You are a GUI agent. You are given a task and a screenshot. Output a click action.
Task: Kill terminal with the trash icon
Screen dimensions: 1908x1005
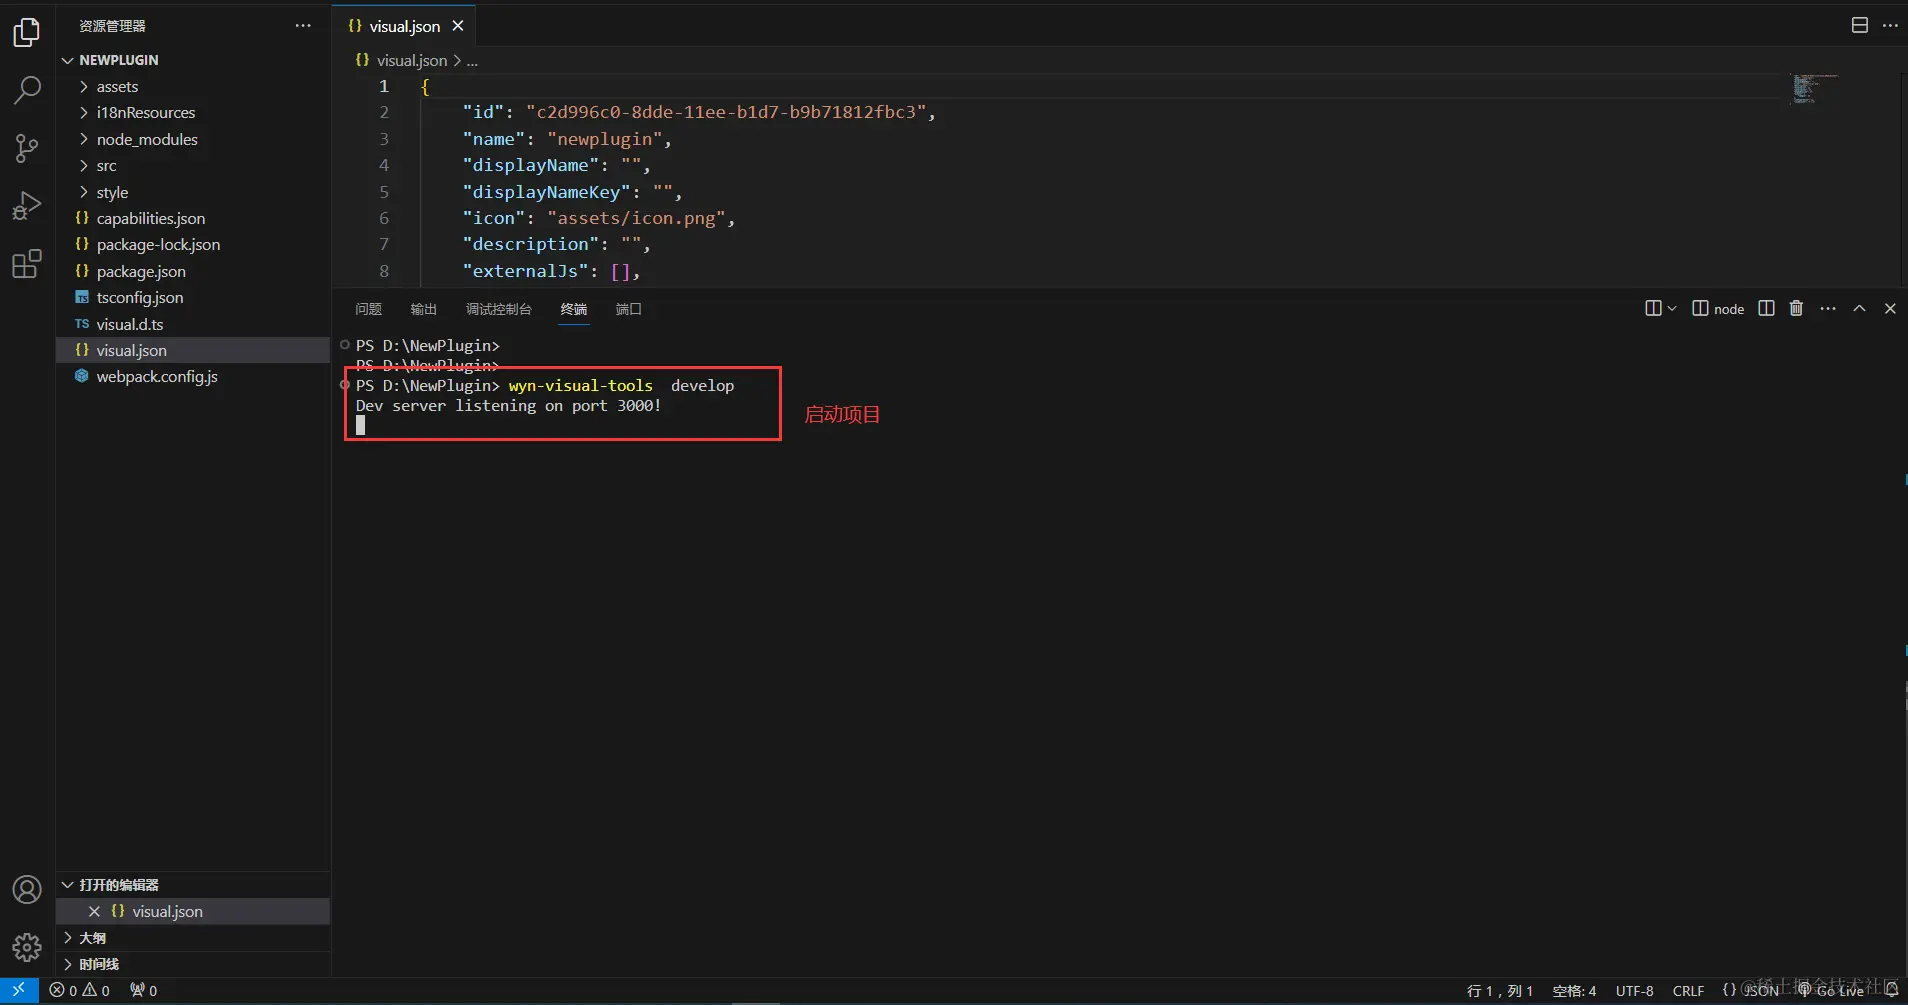point(1796,308)
